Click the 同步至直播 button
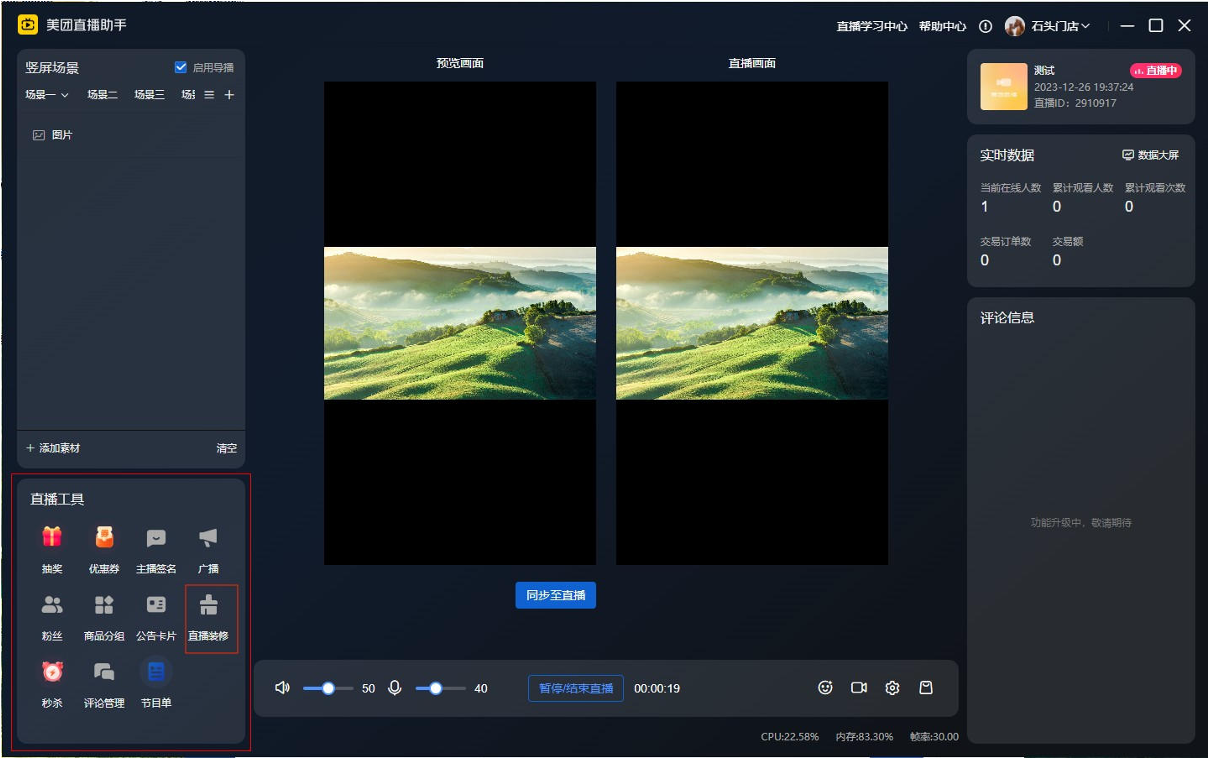The width and height of the screenshot is (1208, 758). point(555,595)
